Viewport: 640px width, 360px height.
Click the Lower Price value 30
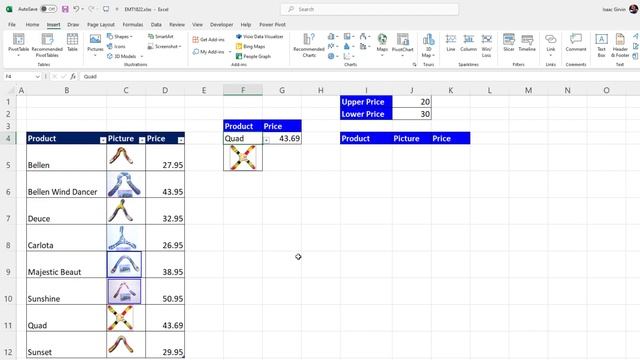coord(411,114)
